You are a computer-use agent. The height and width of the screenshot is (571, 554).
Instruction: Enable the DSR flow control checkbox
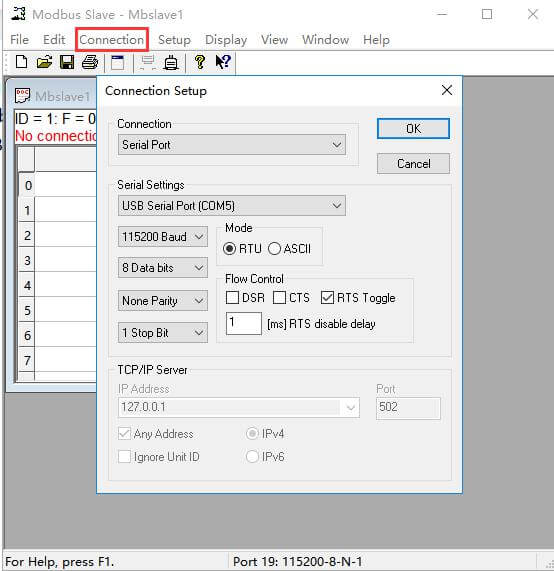[232, 298]
